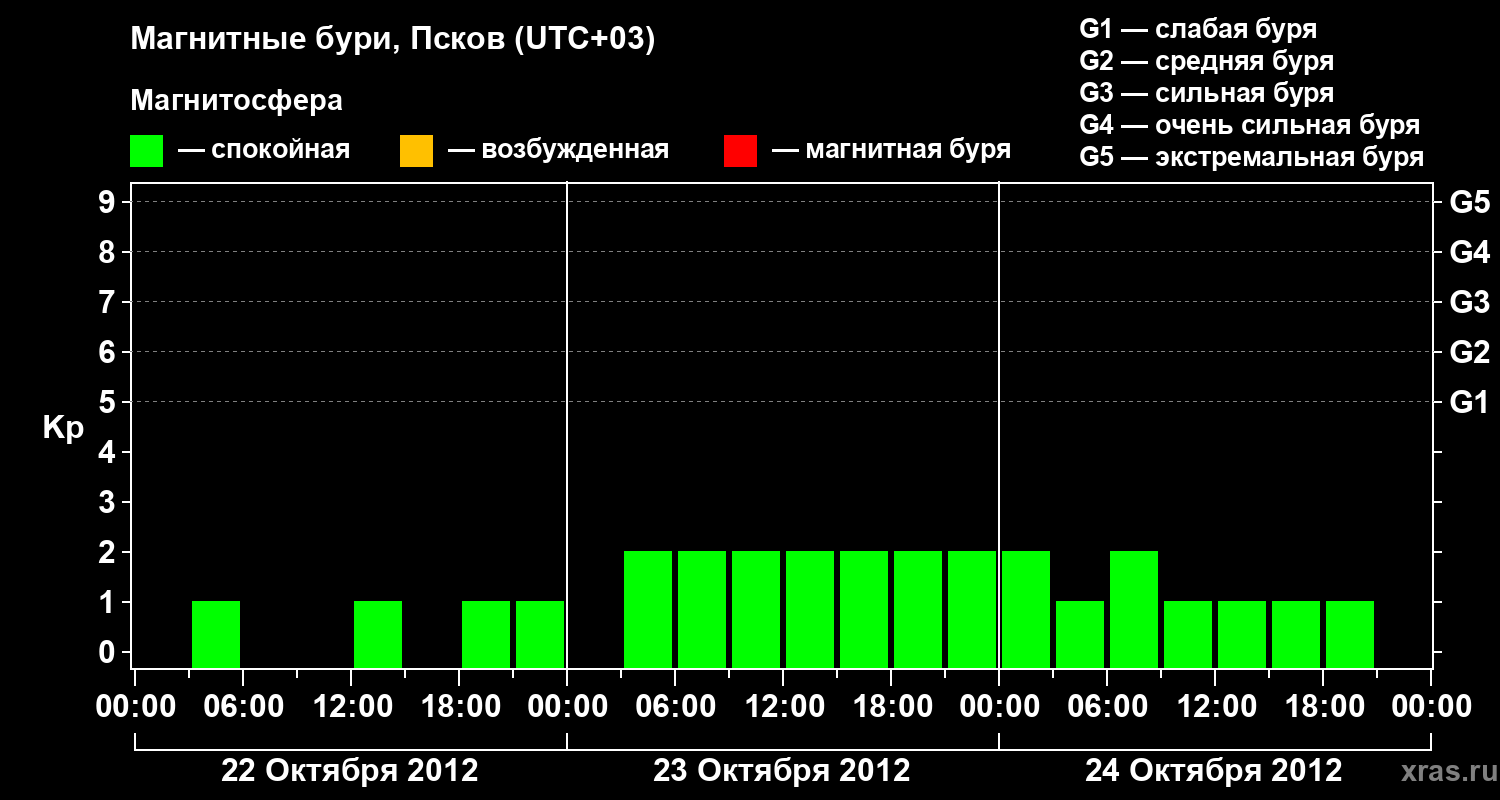The height and width of the screenshot is (800, 1500).
Task: Click the '24 Октября 2012' date label
Action: 1214,771
